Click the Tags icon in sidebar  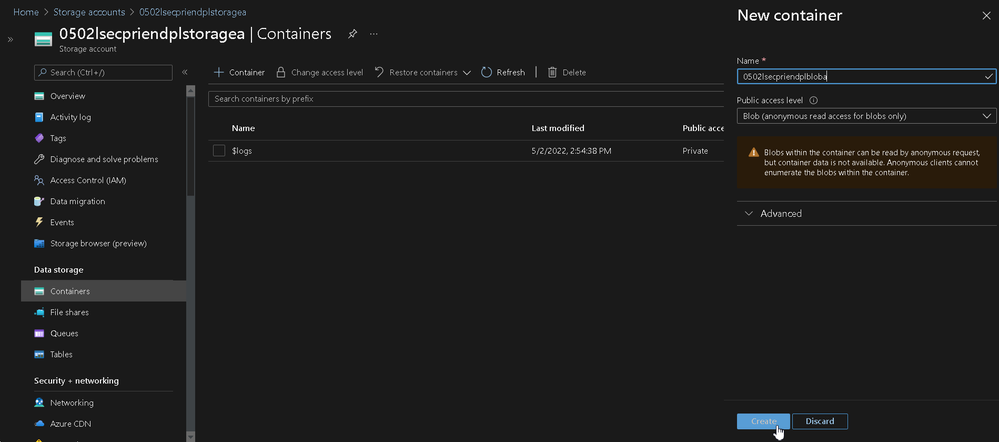click(x=40, y=138)
